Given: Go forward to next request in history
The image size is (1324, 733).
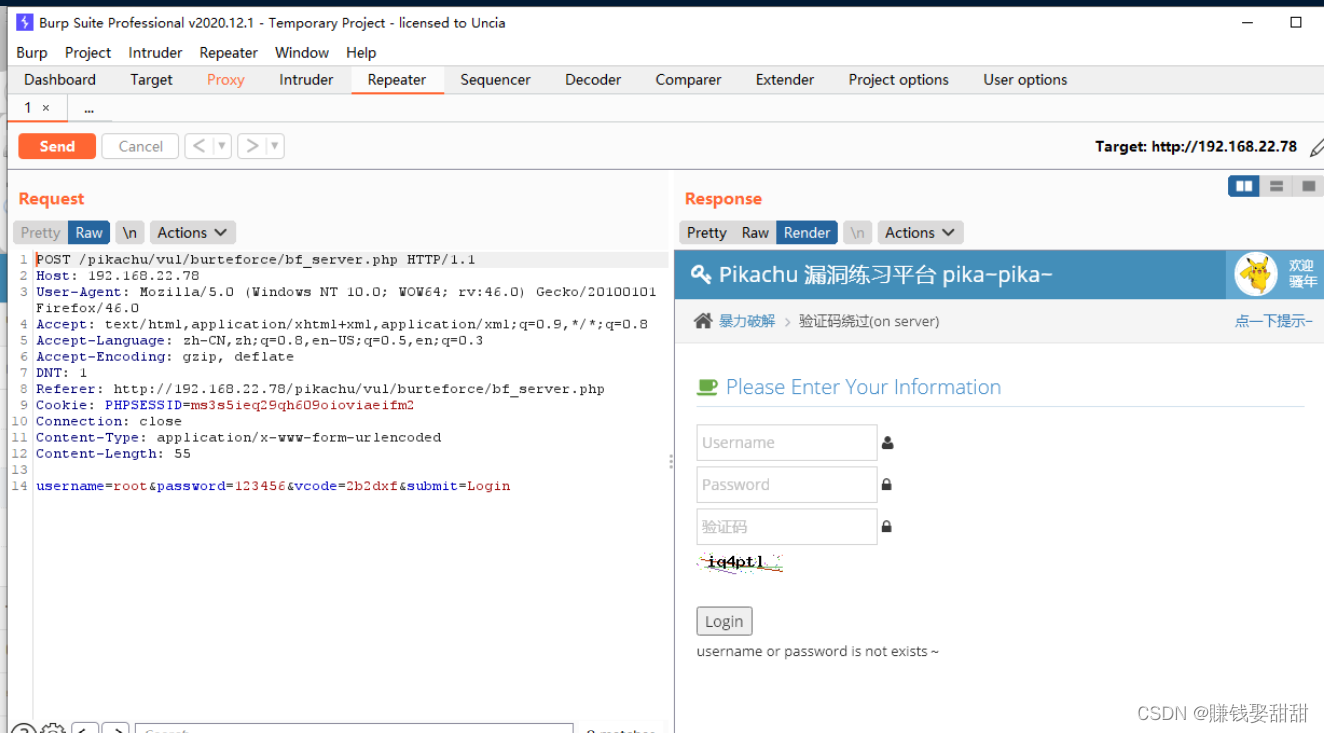Looking at the screenshot, I should (252, 146).
